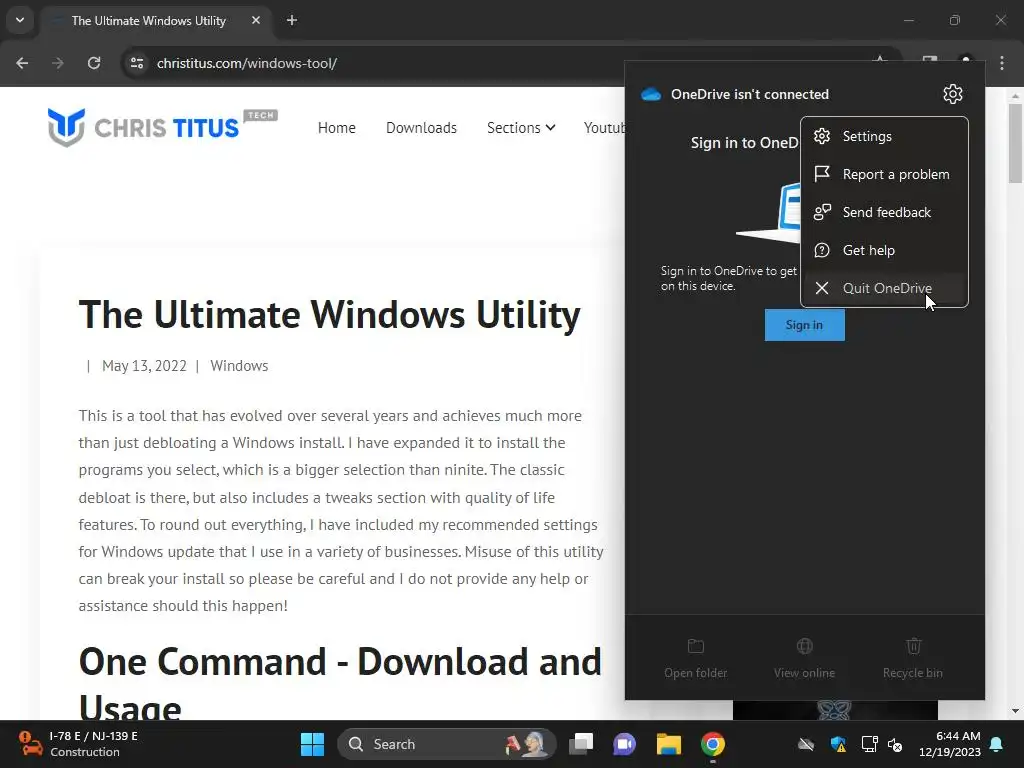Click the scrollbar down arrow

1015,711
